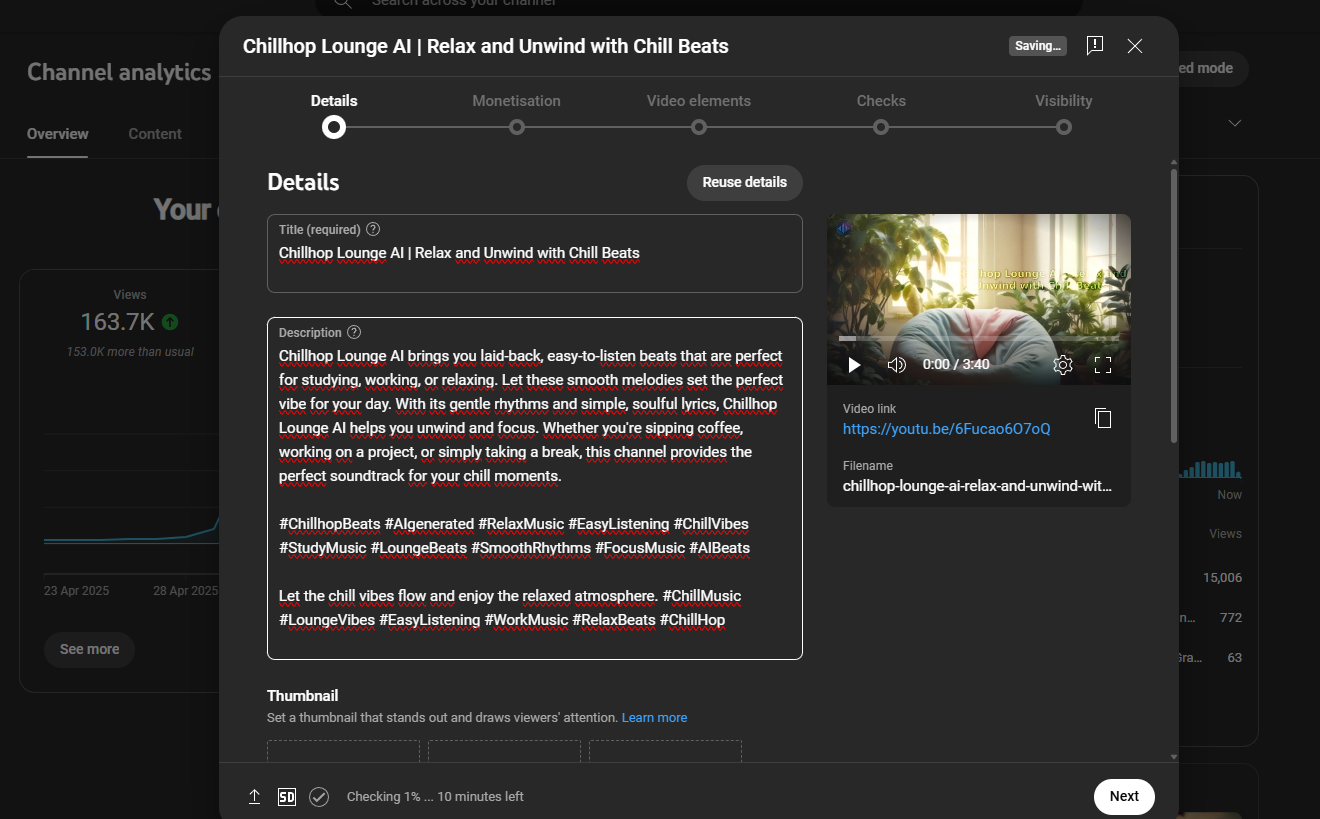Click the upload status arrow icon
This screenshot has width=1320, height=819.
255,797
